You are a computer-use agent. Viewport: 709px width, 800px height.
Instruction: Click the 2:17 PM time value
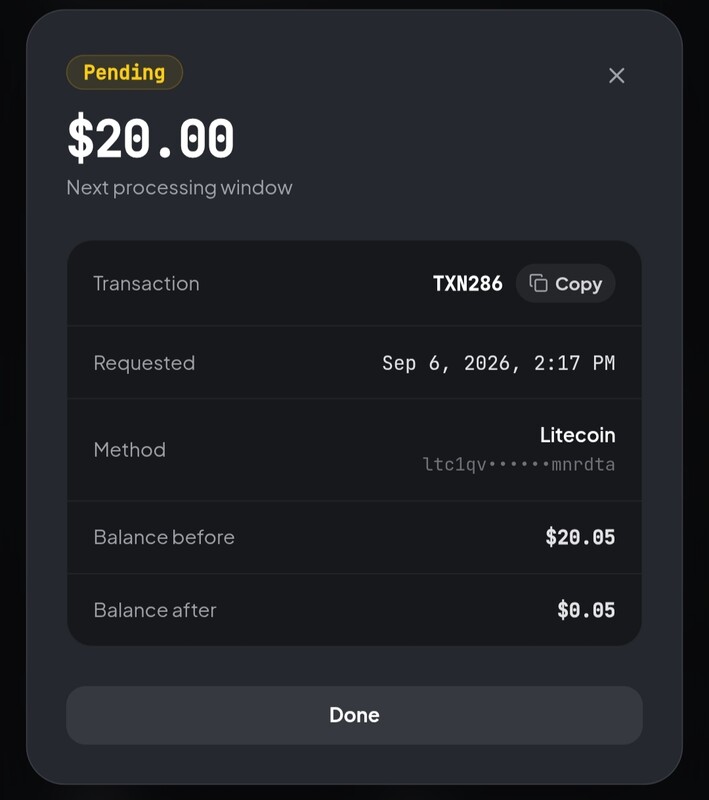(574, 363)
